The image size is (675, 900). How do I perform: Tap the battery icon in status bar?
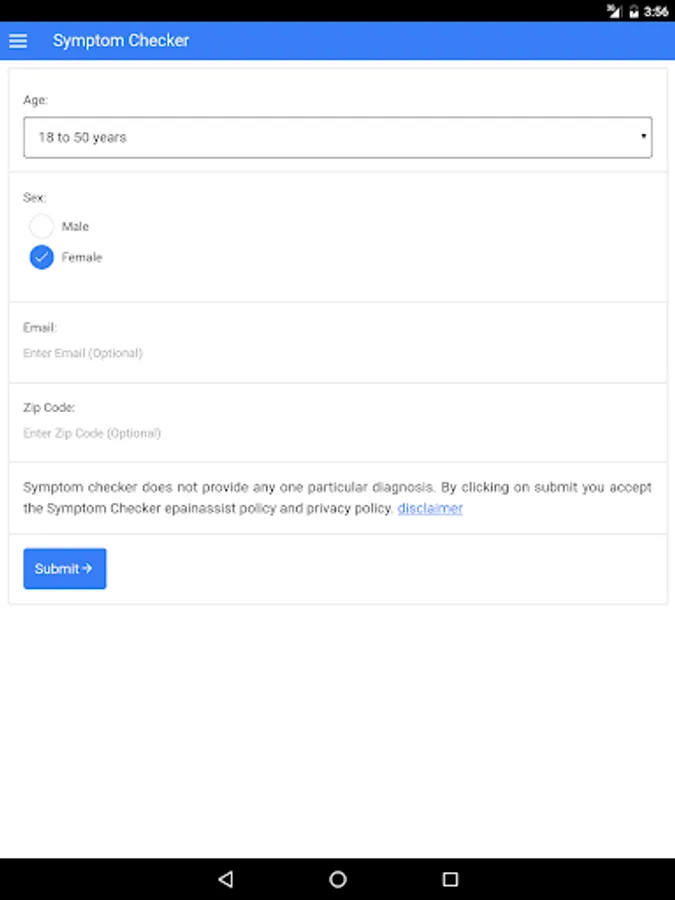pos(633,11)
